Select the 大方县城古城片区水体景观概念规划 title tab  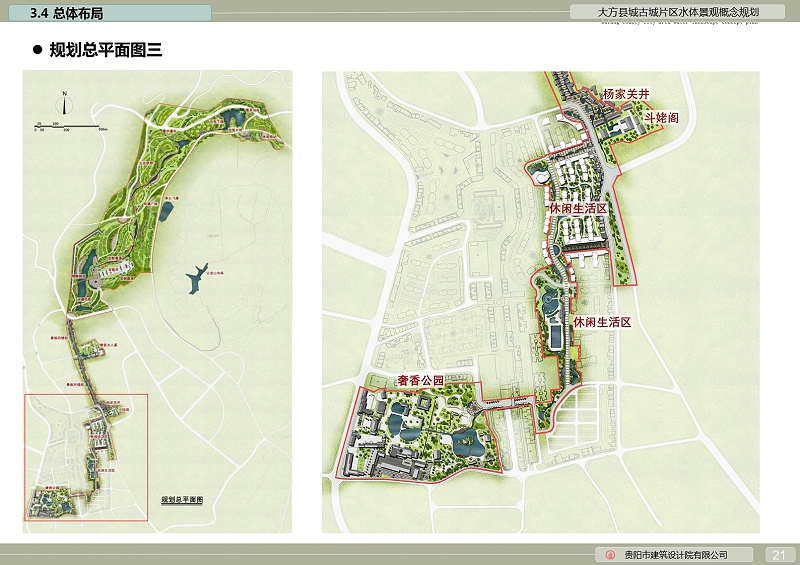[678, 13]
